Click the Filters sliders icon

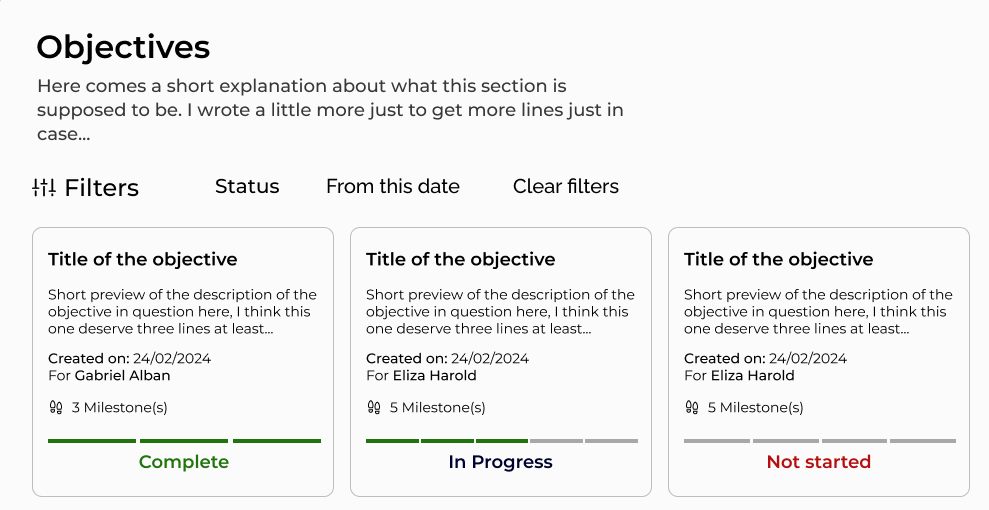pos(44,187)
